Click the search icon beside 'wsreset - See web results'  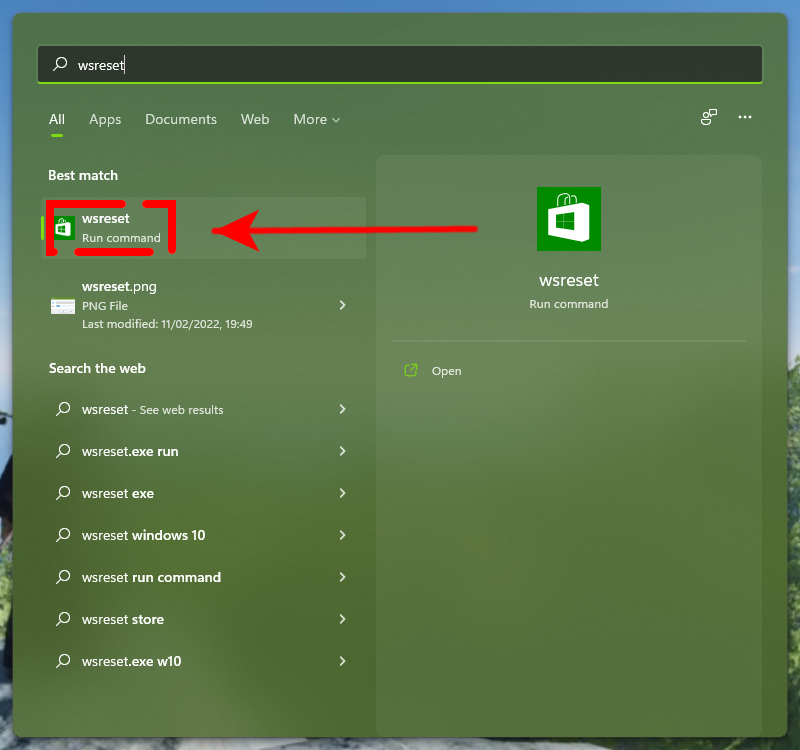(x=63, y=409)
